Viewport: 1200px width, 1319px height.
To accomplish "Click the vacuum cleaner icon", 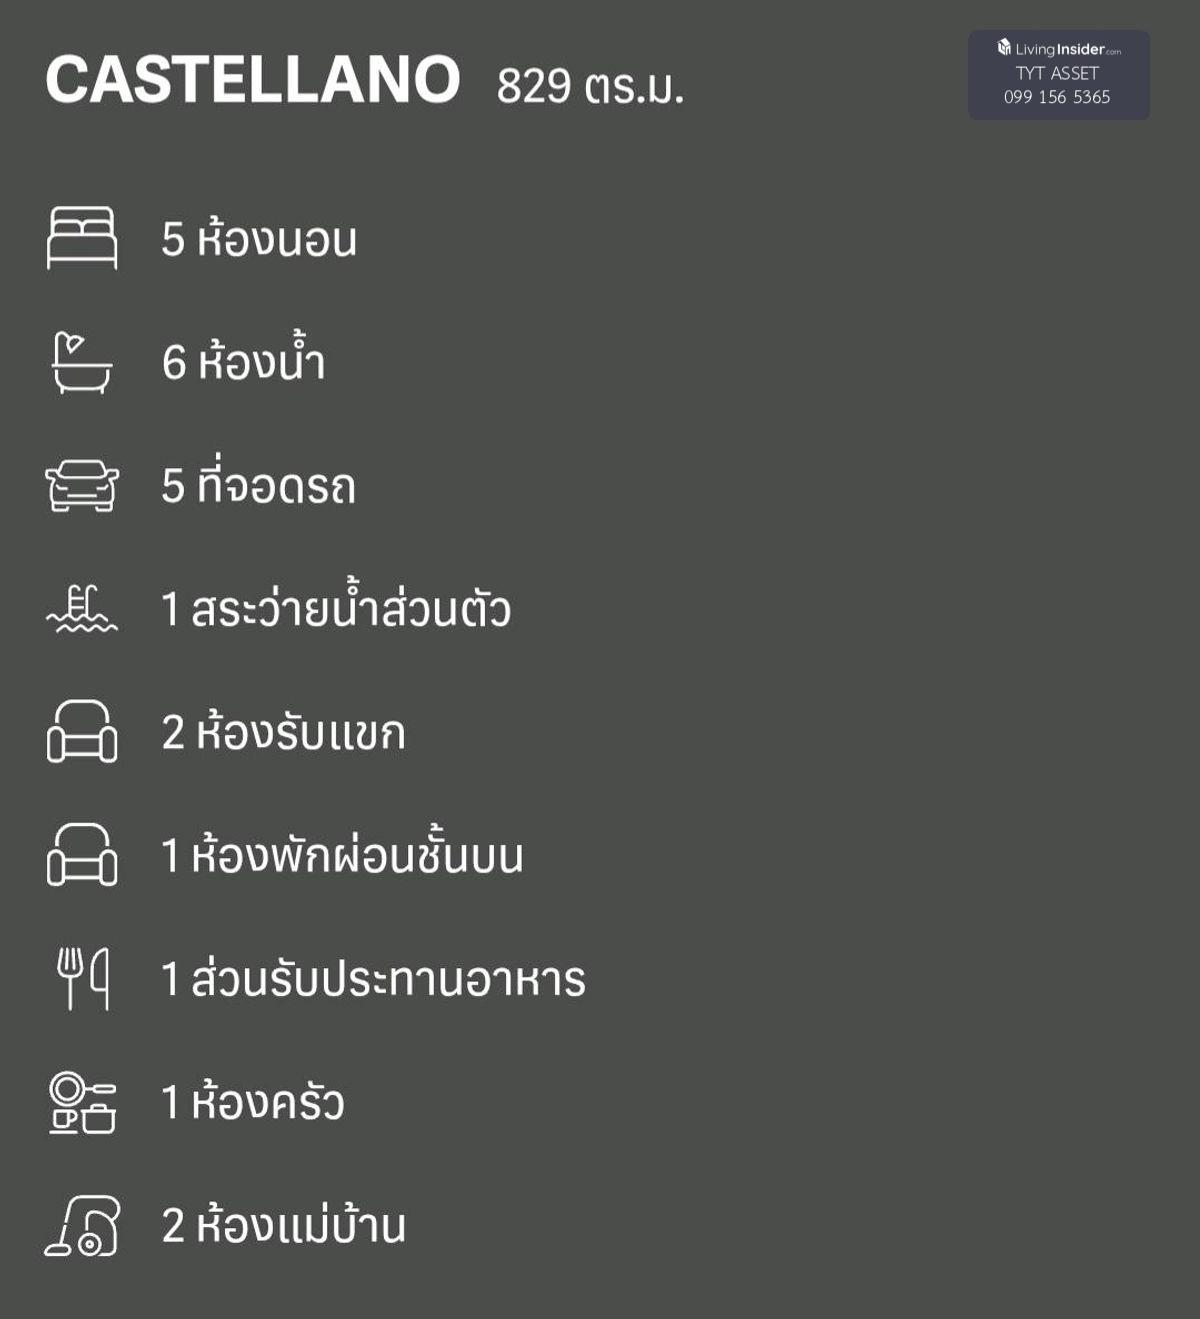I will point(82,1225).
